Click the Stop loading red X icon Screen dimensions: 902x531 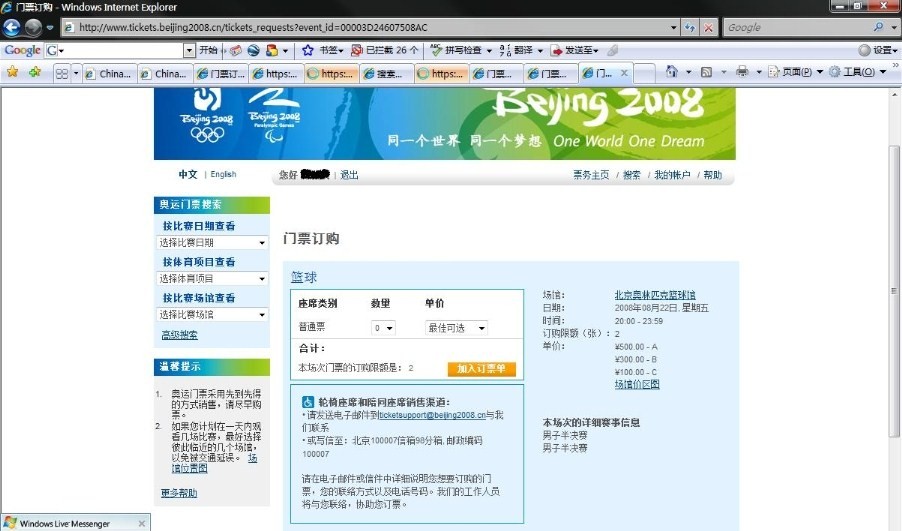coord(709,28)
